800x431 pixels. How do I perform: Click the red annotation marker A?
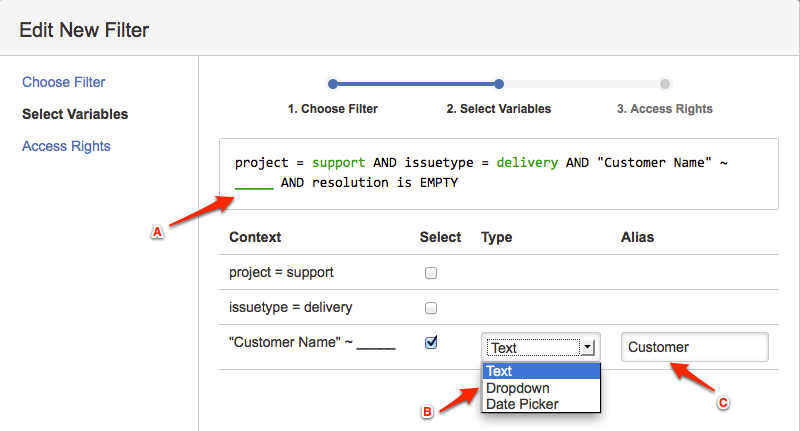tap(156, 231)
